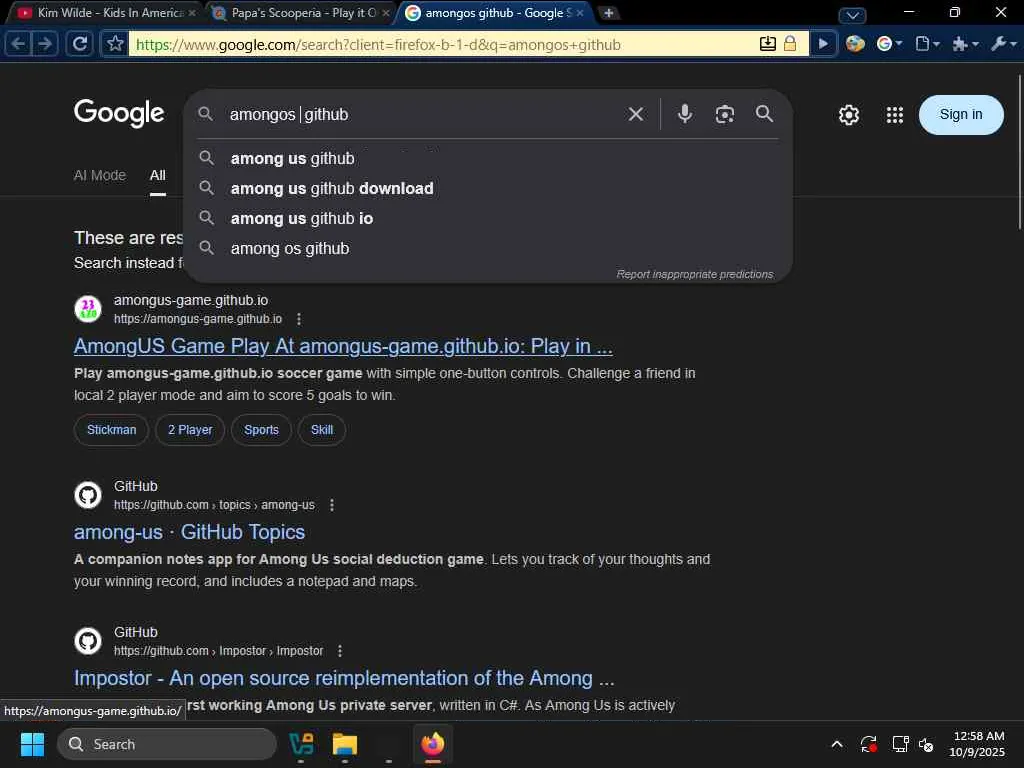Screen dimensions: 1024x768
Task: Select the 'among us github download' suggestion
Action: [488, 188]
